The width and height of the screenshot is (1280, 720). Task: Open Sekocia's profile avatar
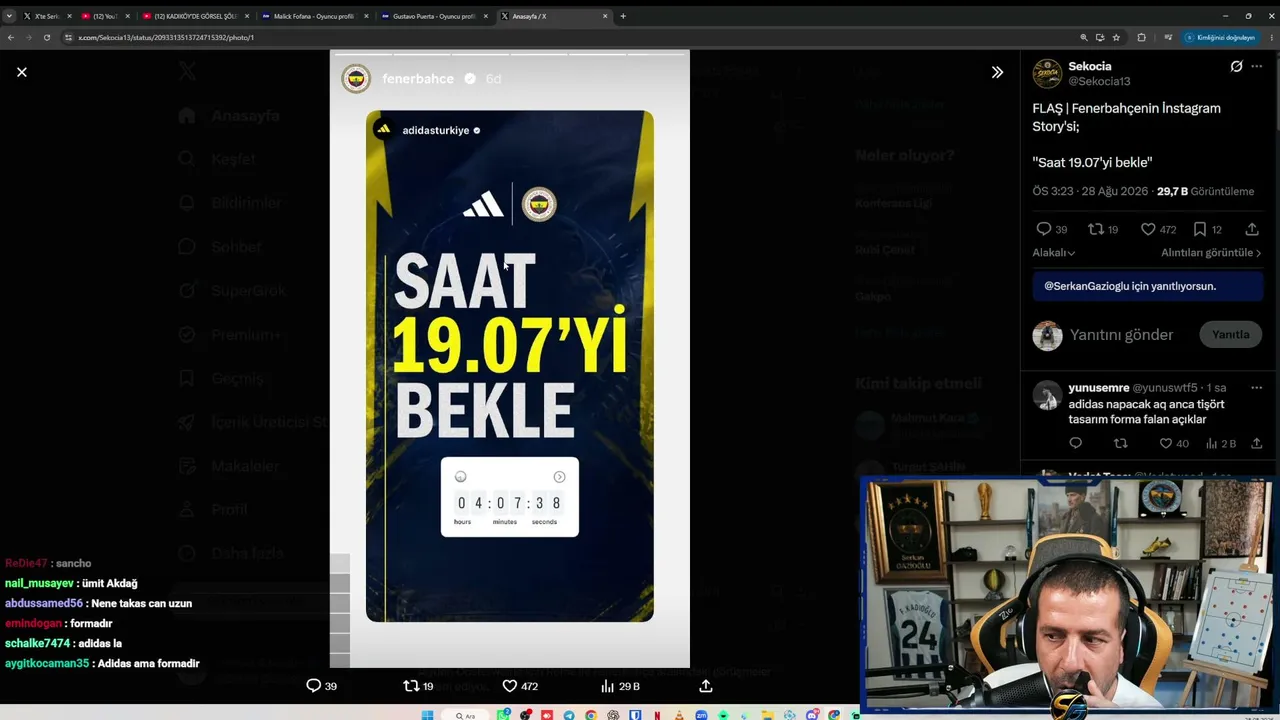pyautogui.click(x=1047, y=73)
